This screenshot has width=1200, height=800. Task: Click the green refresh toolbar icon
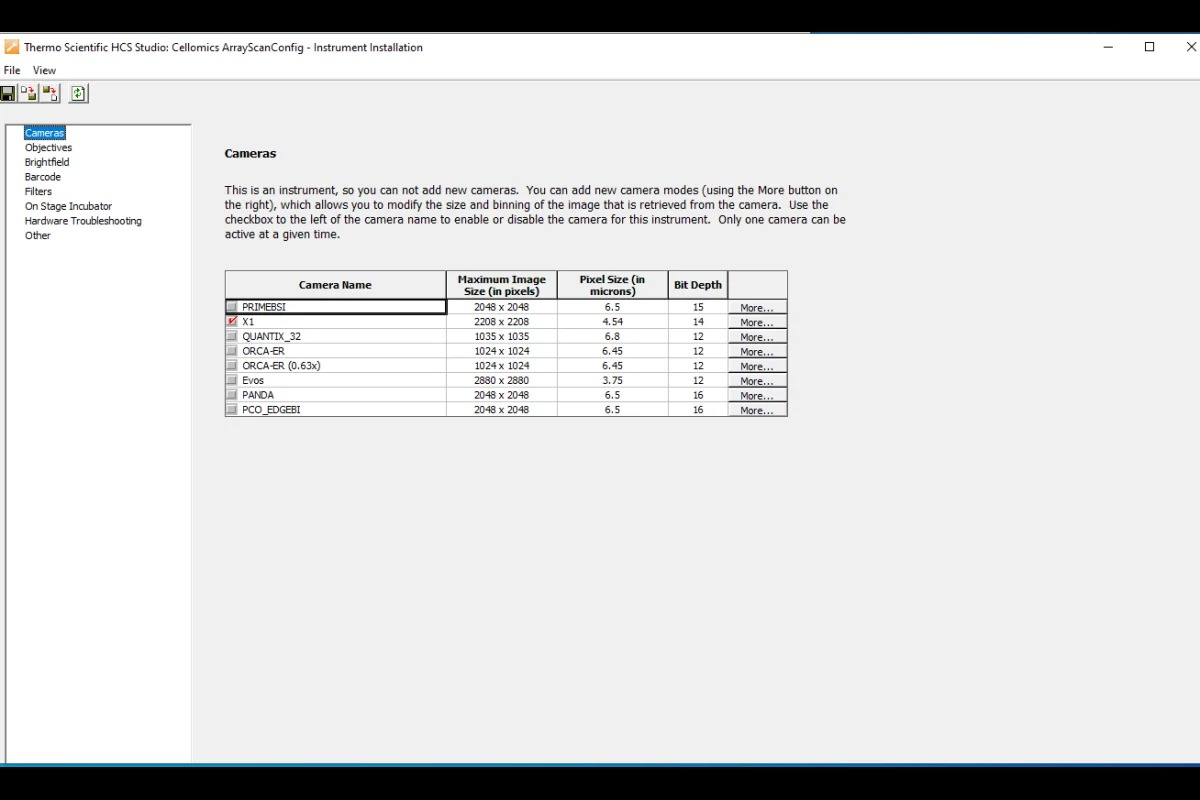79,94
